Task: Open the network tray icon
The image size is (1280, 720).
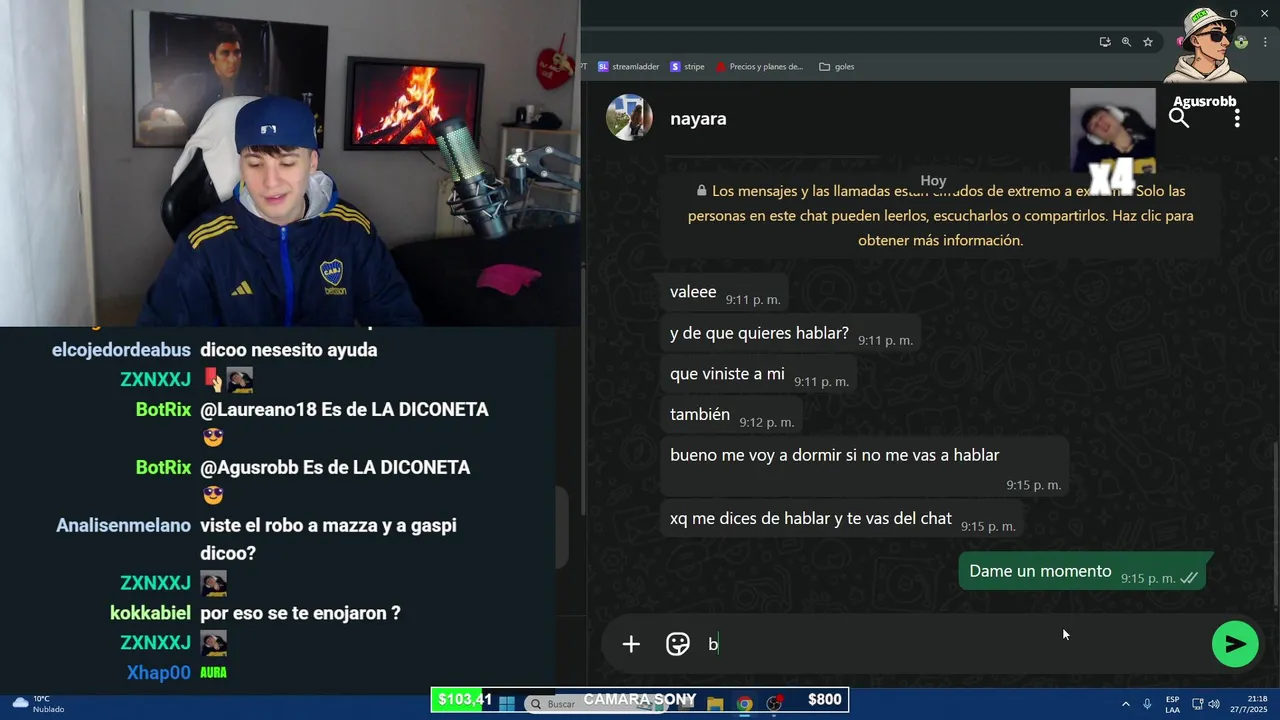Action: [1197, 704]
